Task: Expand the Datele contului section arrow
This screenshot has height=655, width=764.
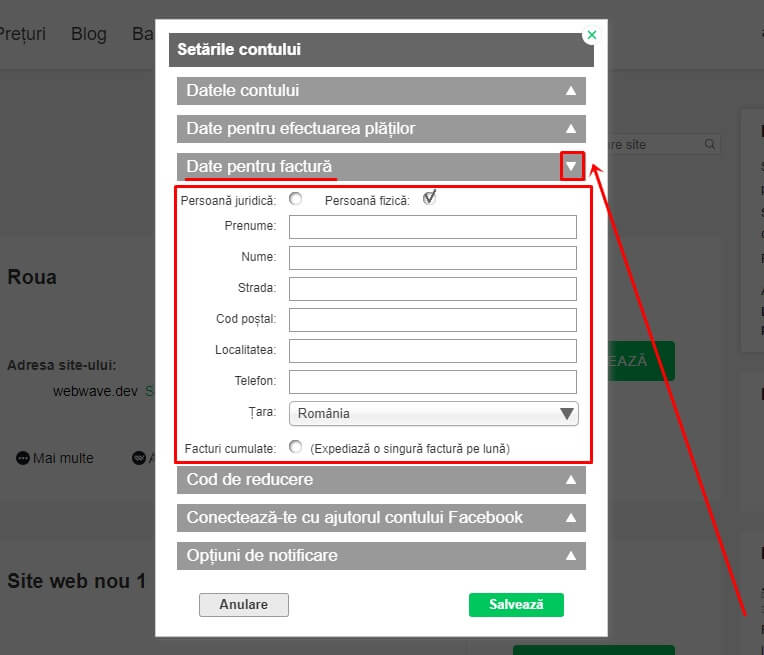Action: point(571,91)
